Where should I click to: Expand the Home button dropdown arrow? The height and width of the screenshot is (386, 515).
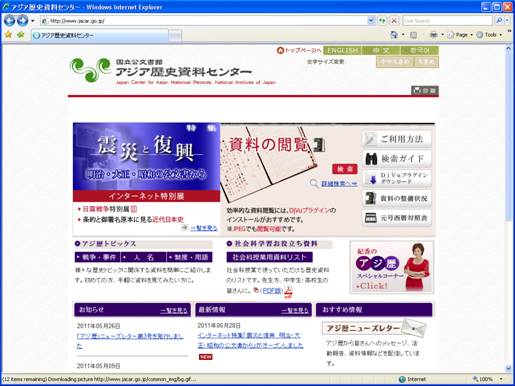403,34
